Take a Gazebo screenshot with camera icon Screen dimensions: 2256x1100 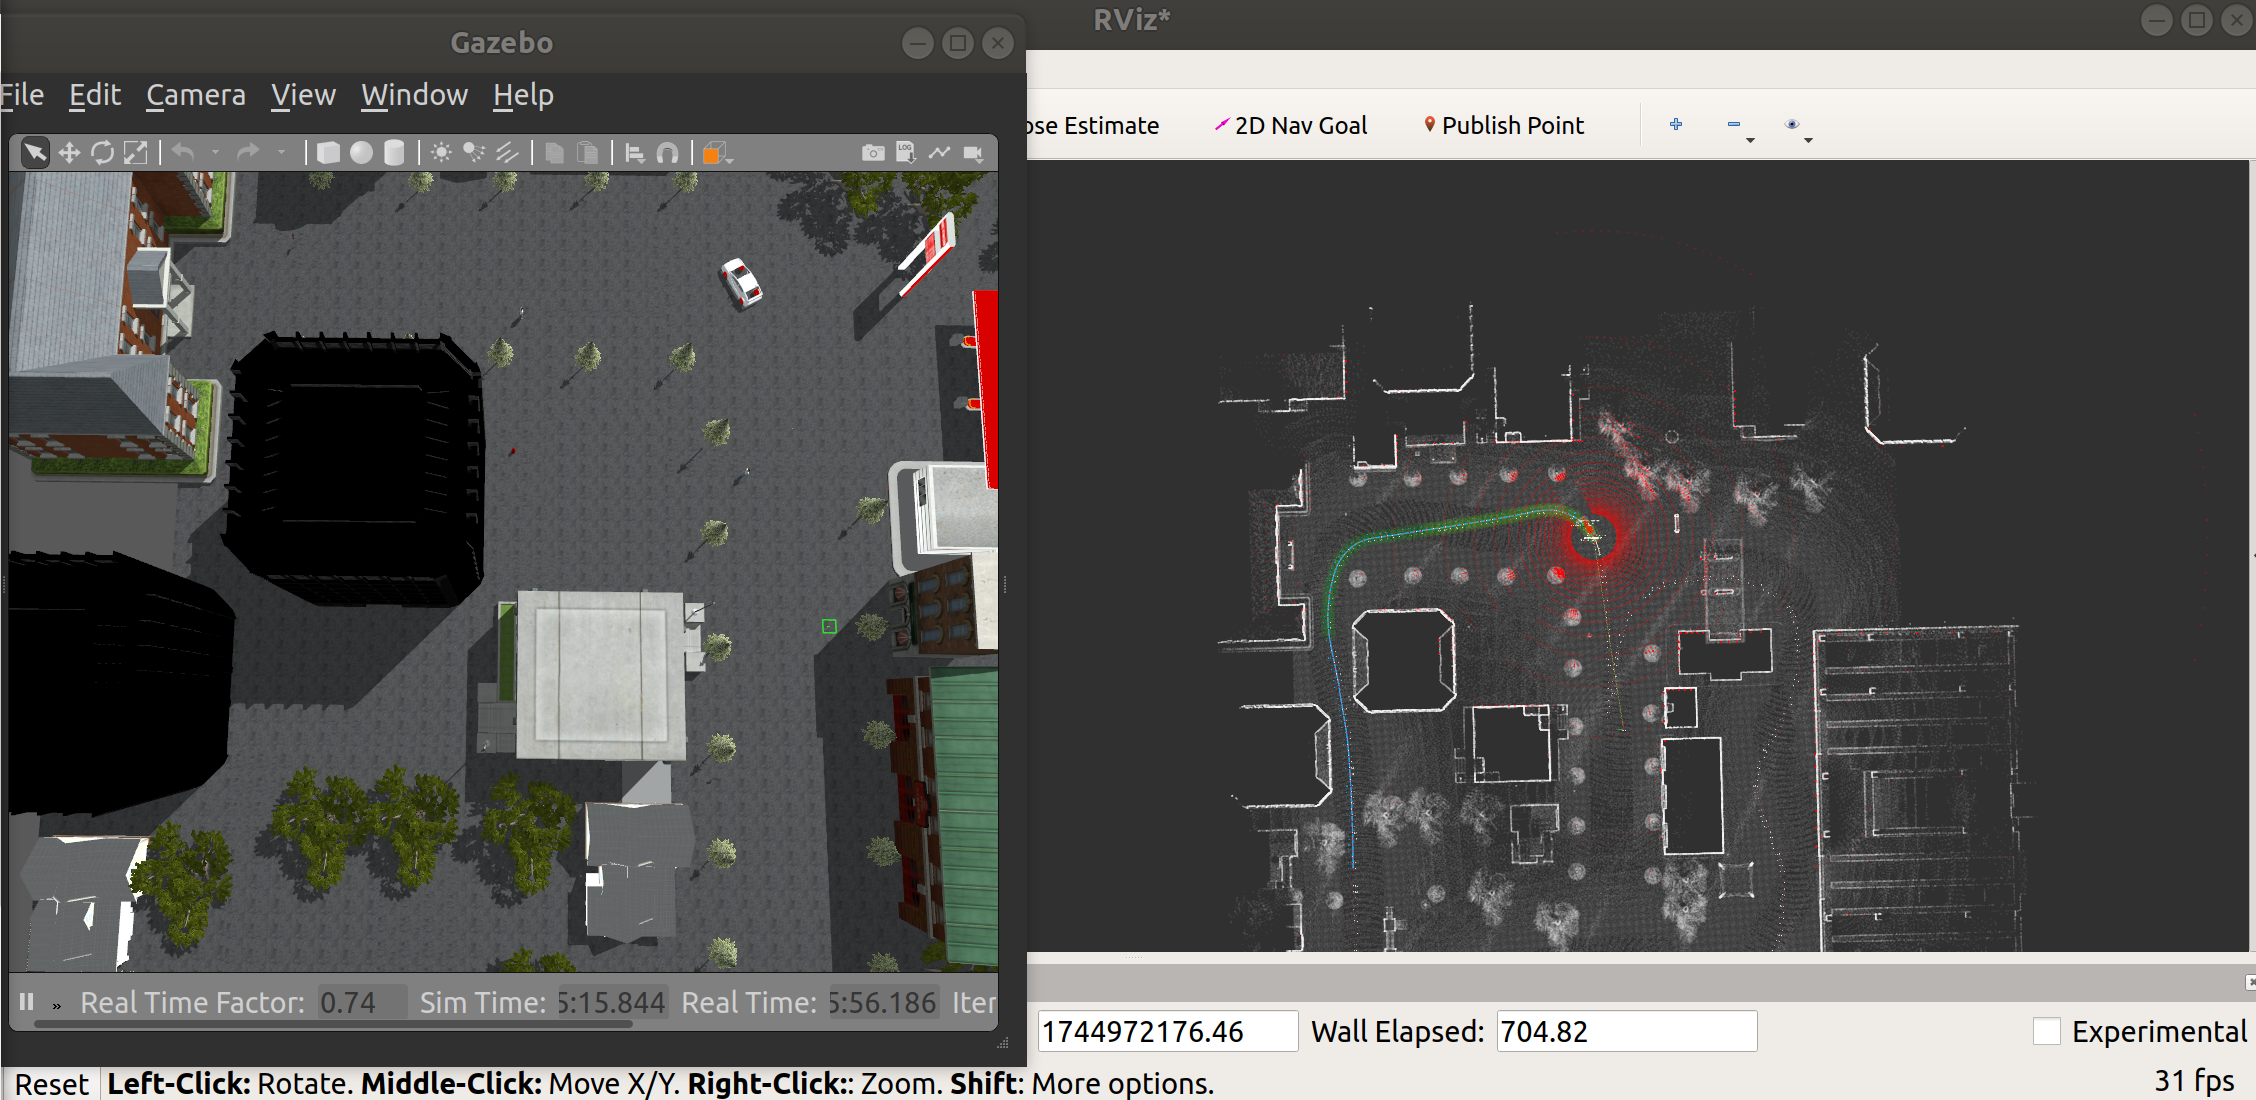872,153
